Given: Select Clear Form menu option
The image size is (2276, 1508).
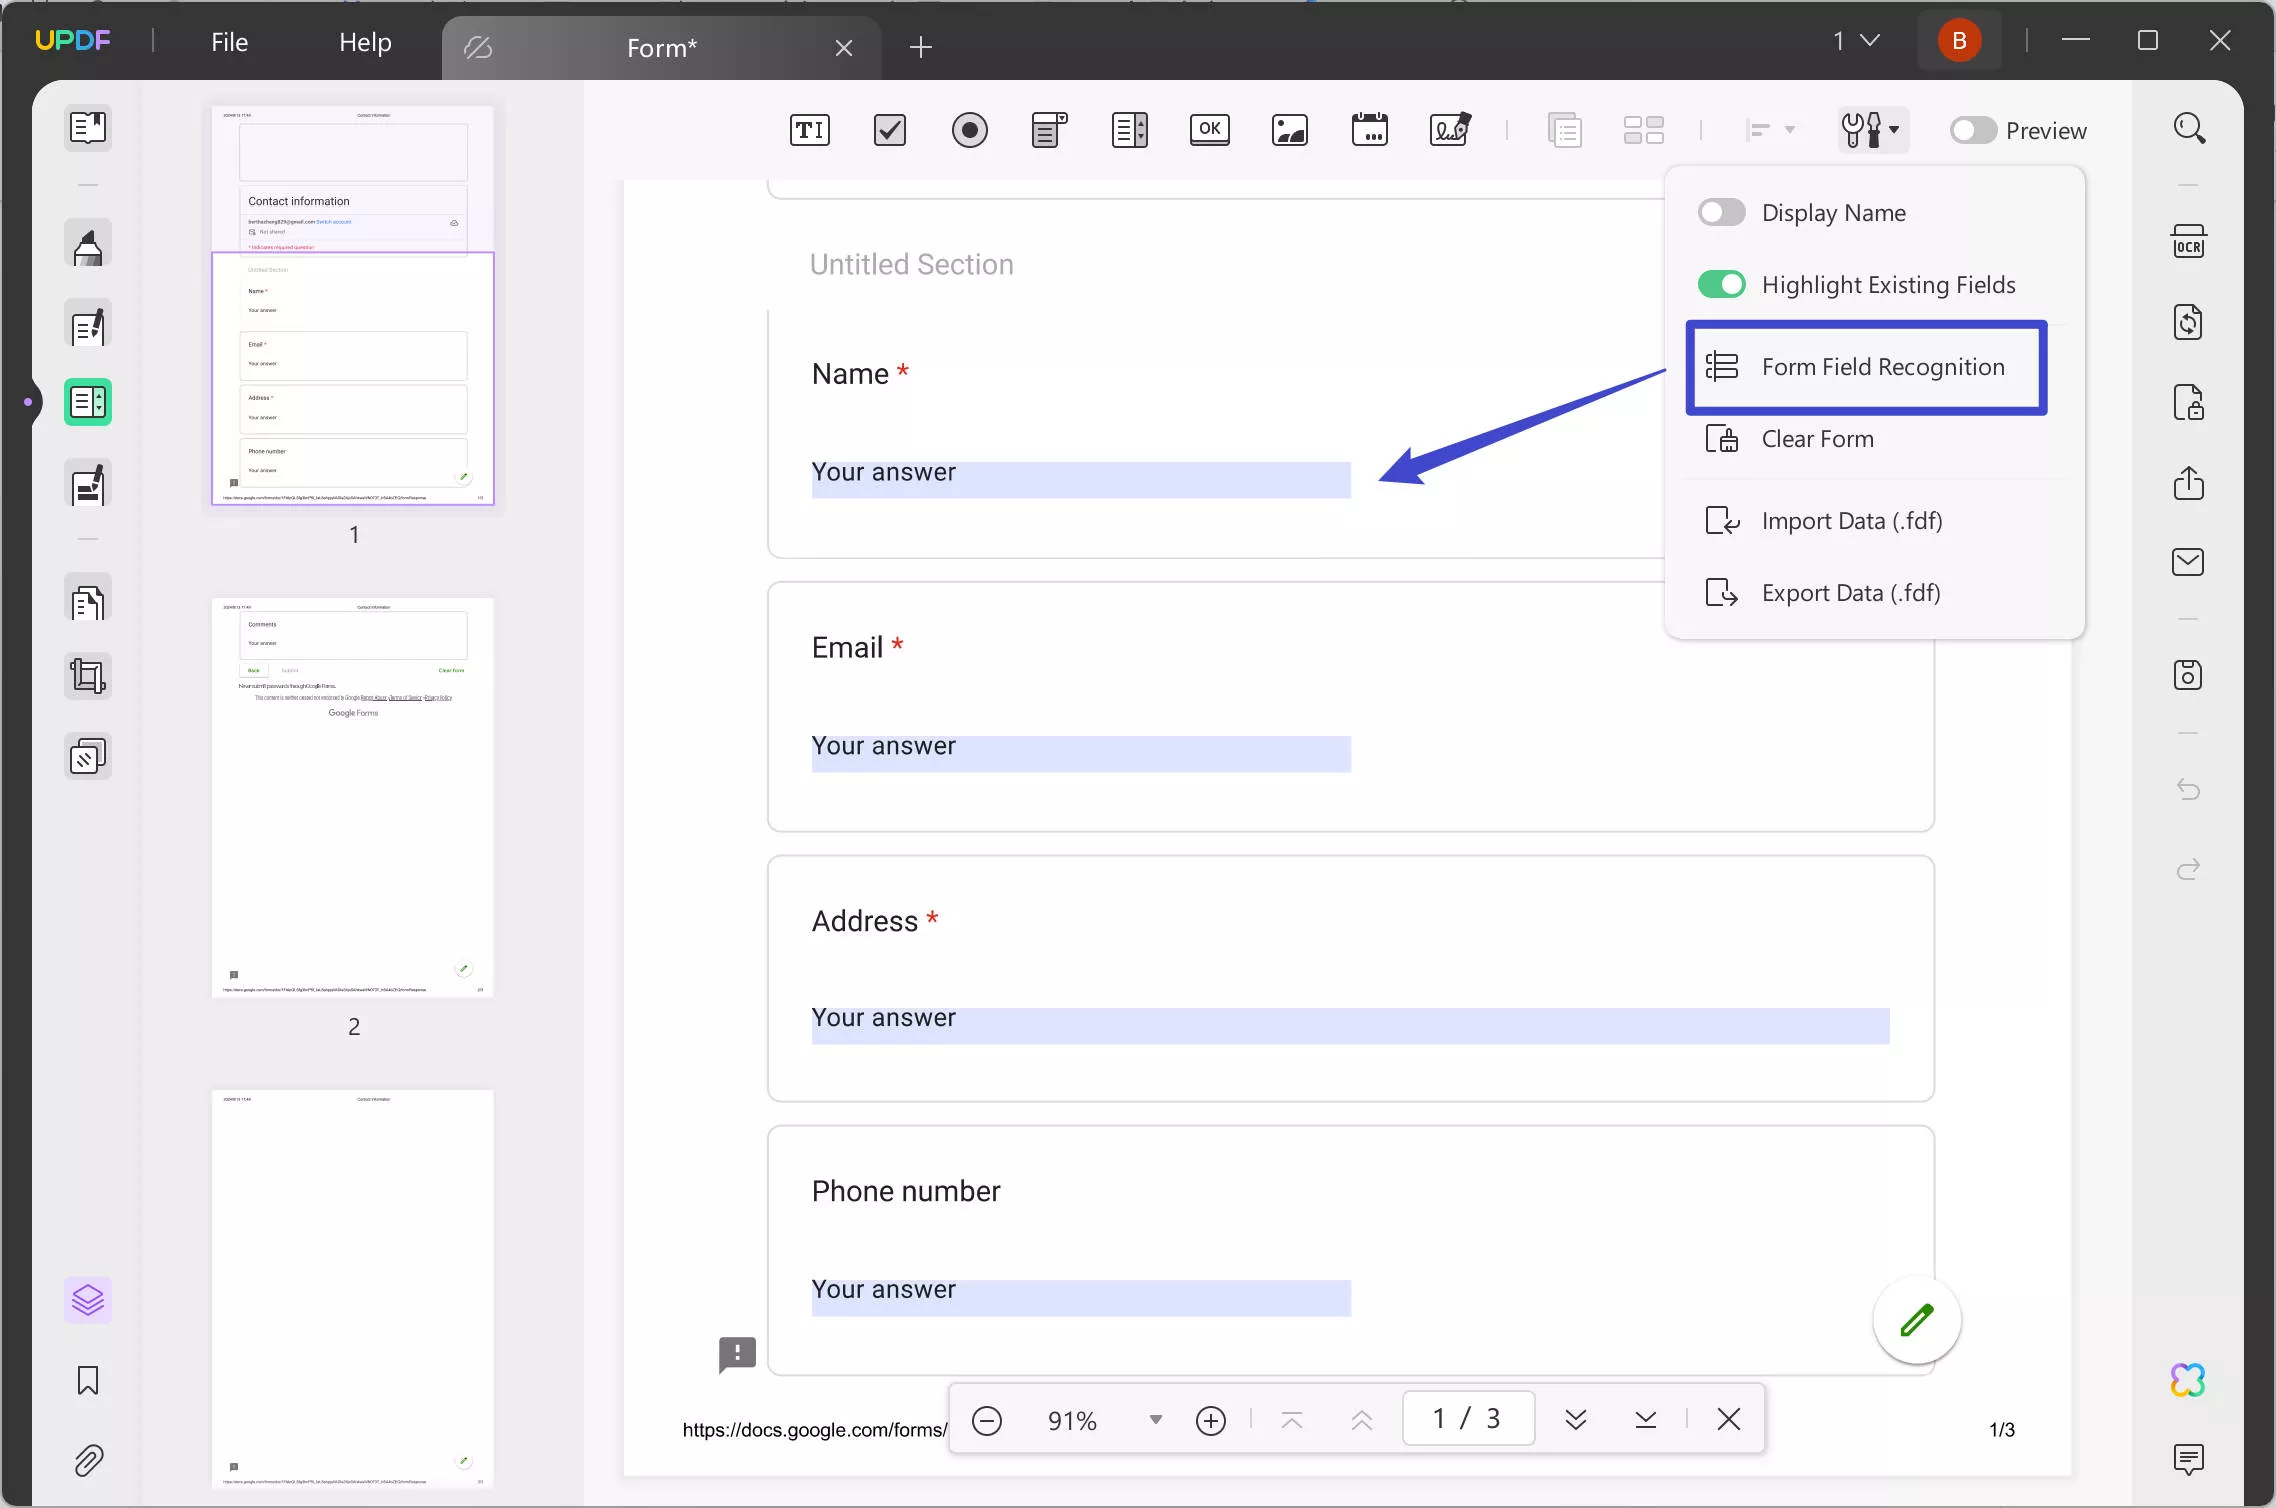Looking at the screenshot, I should pos(1817,438).
